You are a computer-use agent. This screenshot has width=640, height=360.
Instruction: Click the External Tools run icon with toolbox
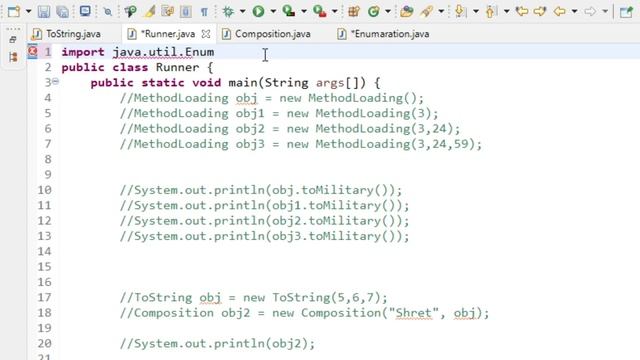coord(320,11)
